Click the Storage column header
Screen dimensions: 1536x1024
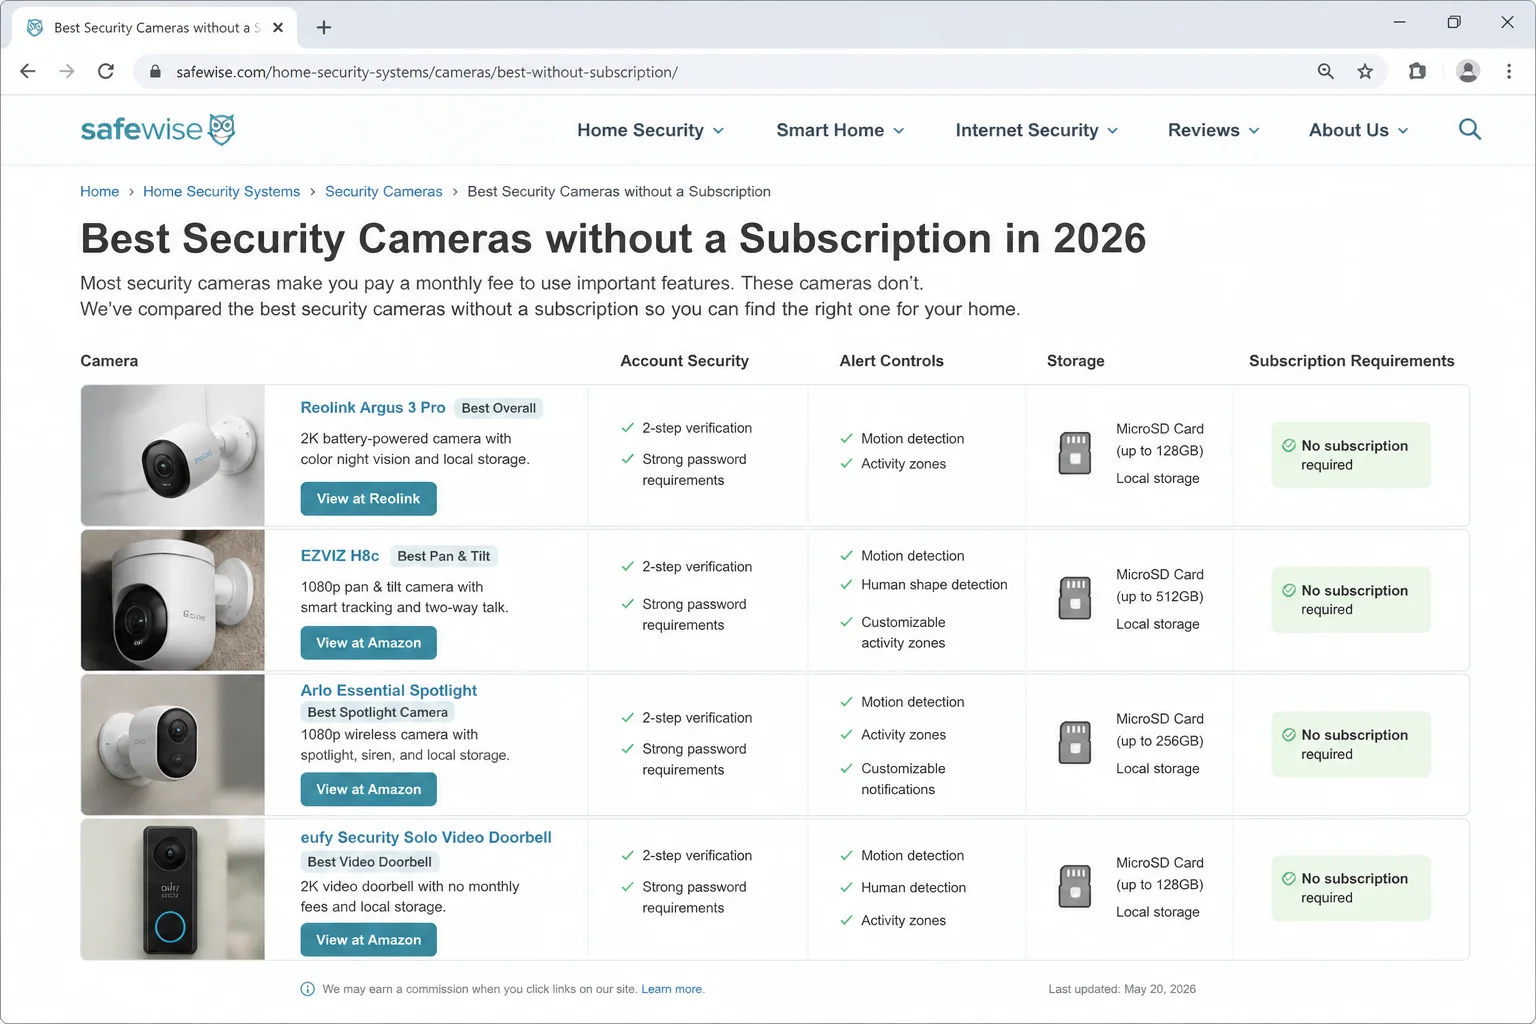1076,361
